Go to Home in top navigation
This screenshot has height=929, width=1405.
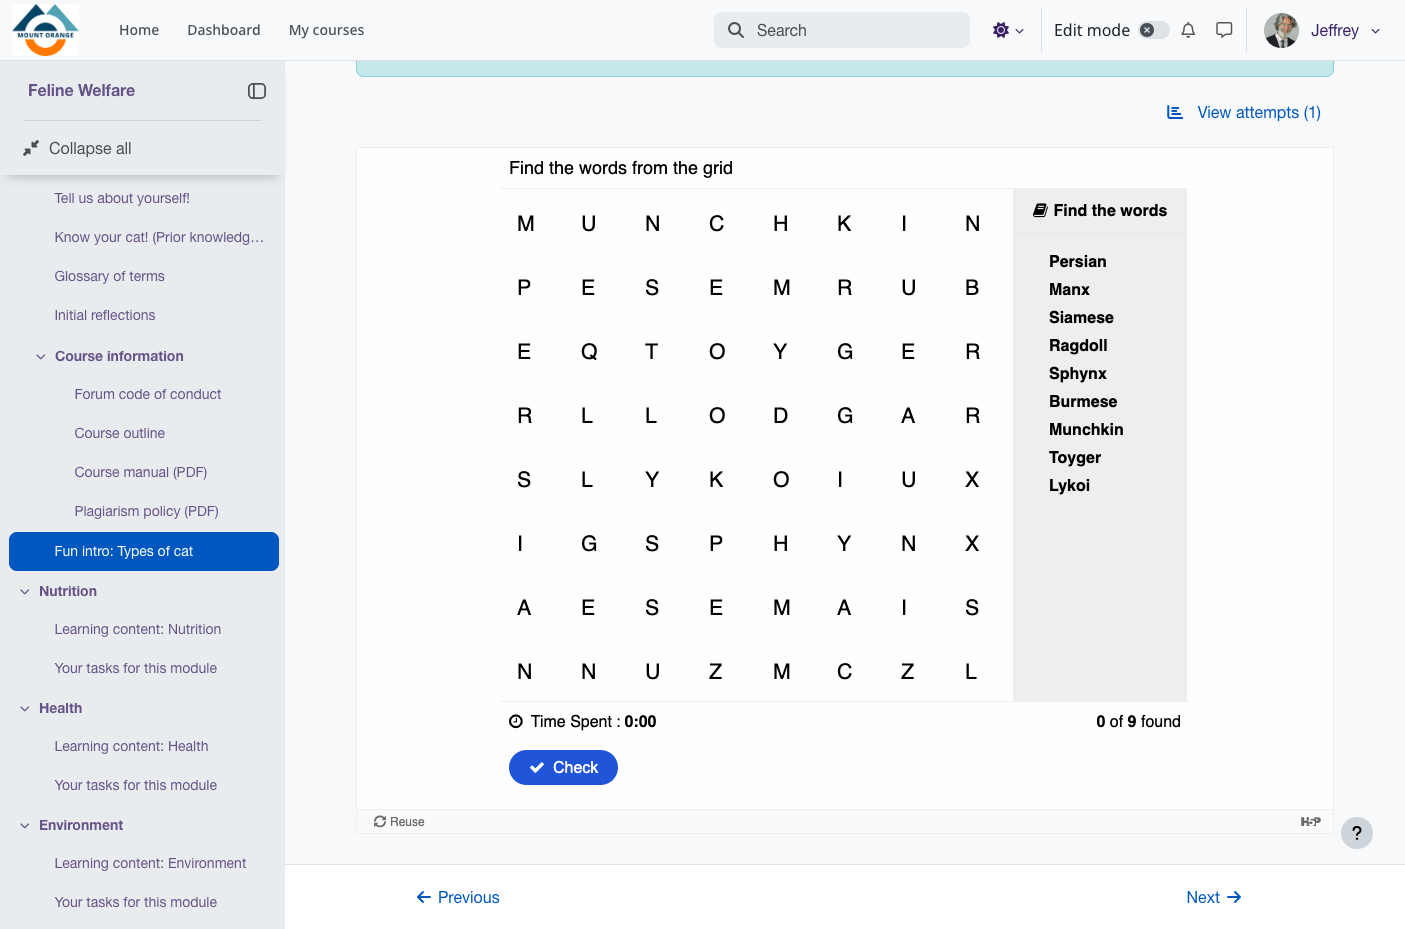click(x=139, y=30)
